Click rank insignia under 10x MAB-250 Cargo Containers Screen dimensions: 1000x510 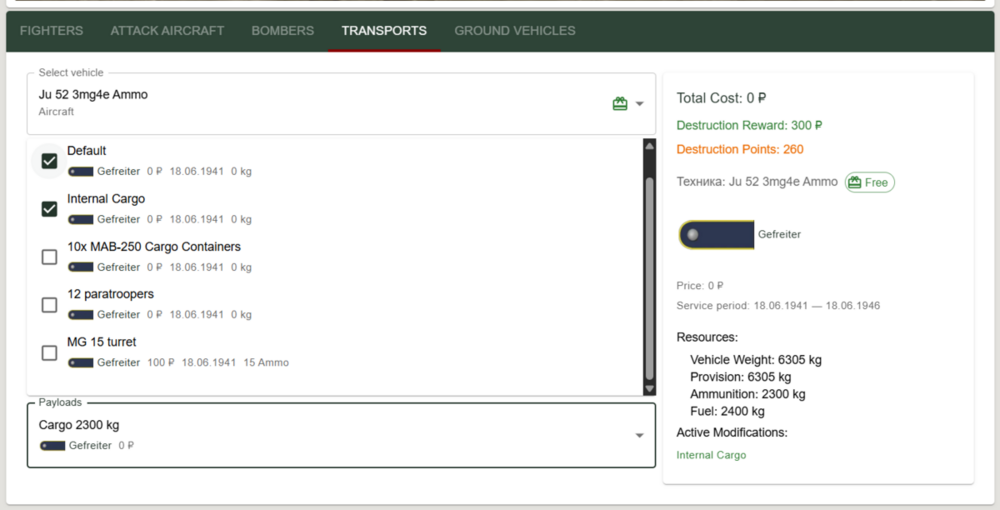pos(81,268)
